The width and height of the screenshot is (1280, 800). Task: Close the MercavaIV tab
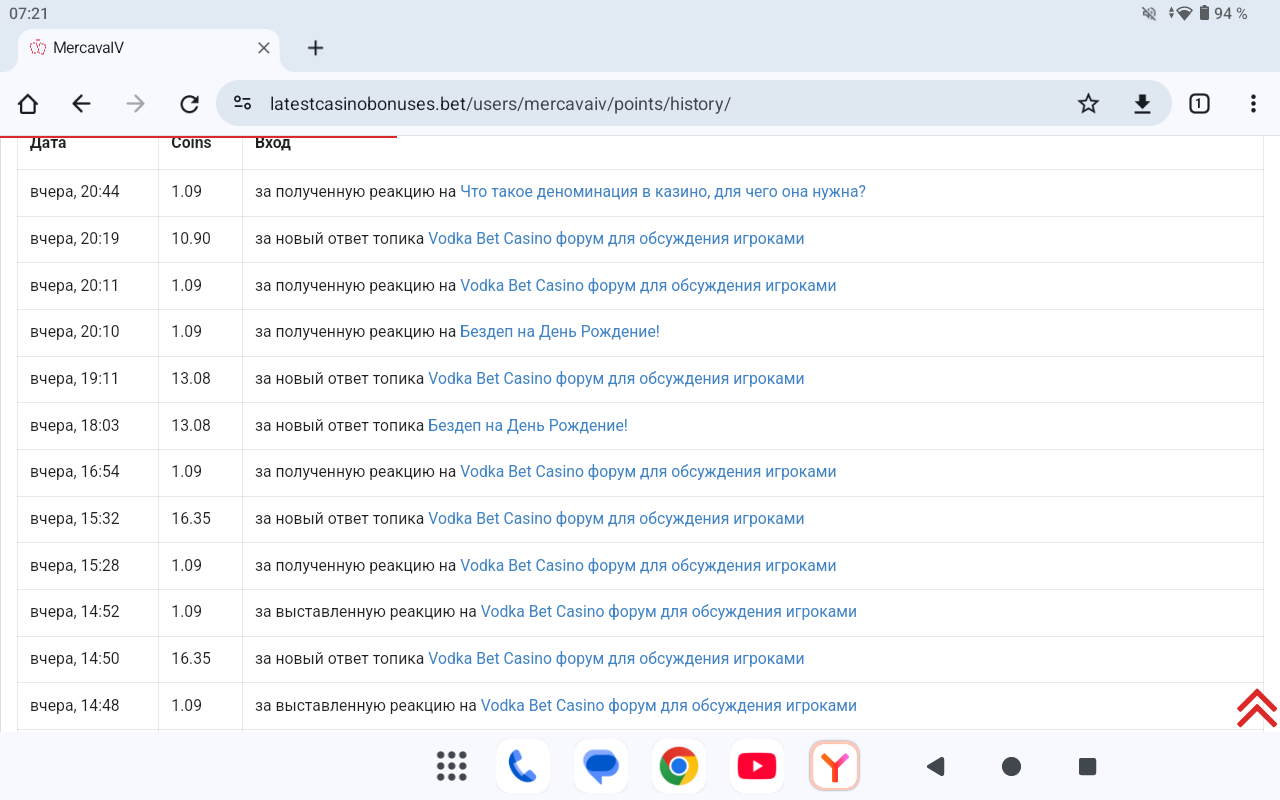pos(264,48)
